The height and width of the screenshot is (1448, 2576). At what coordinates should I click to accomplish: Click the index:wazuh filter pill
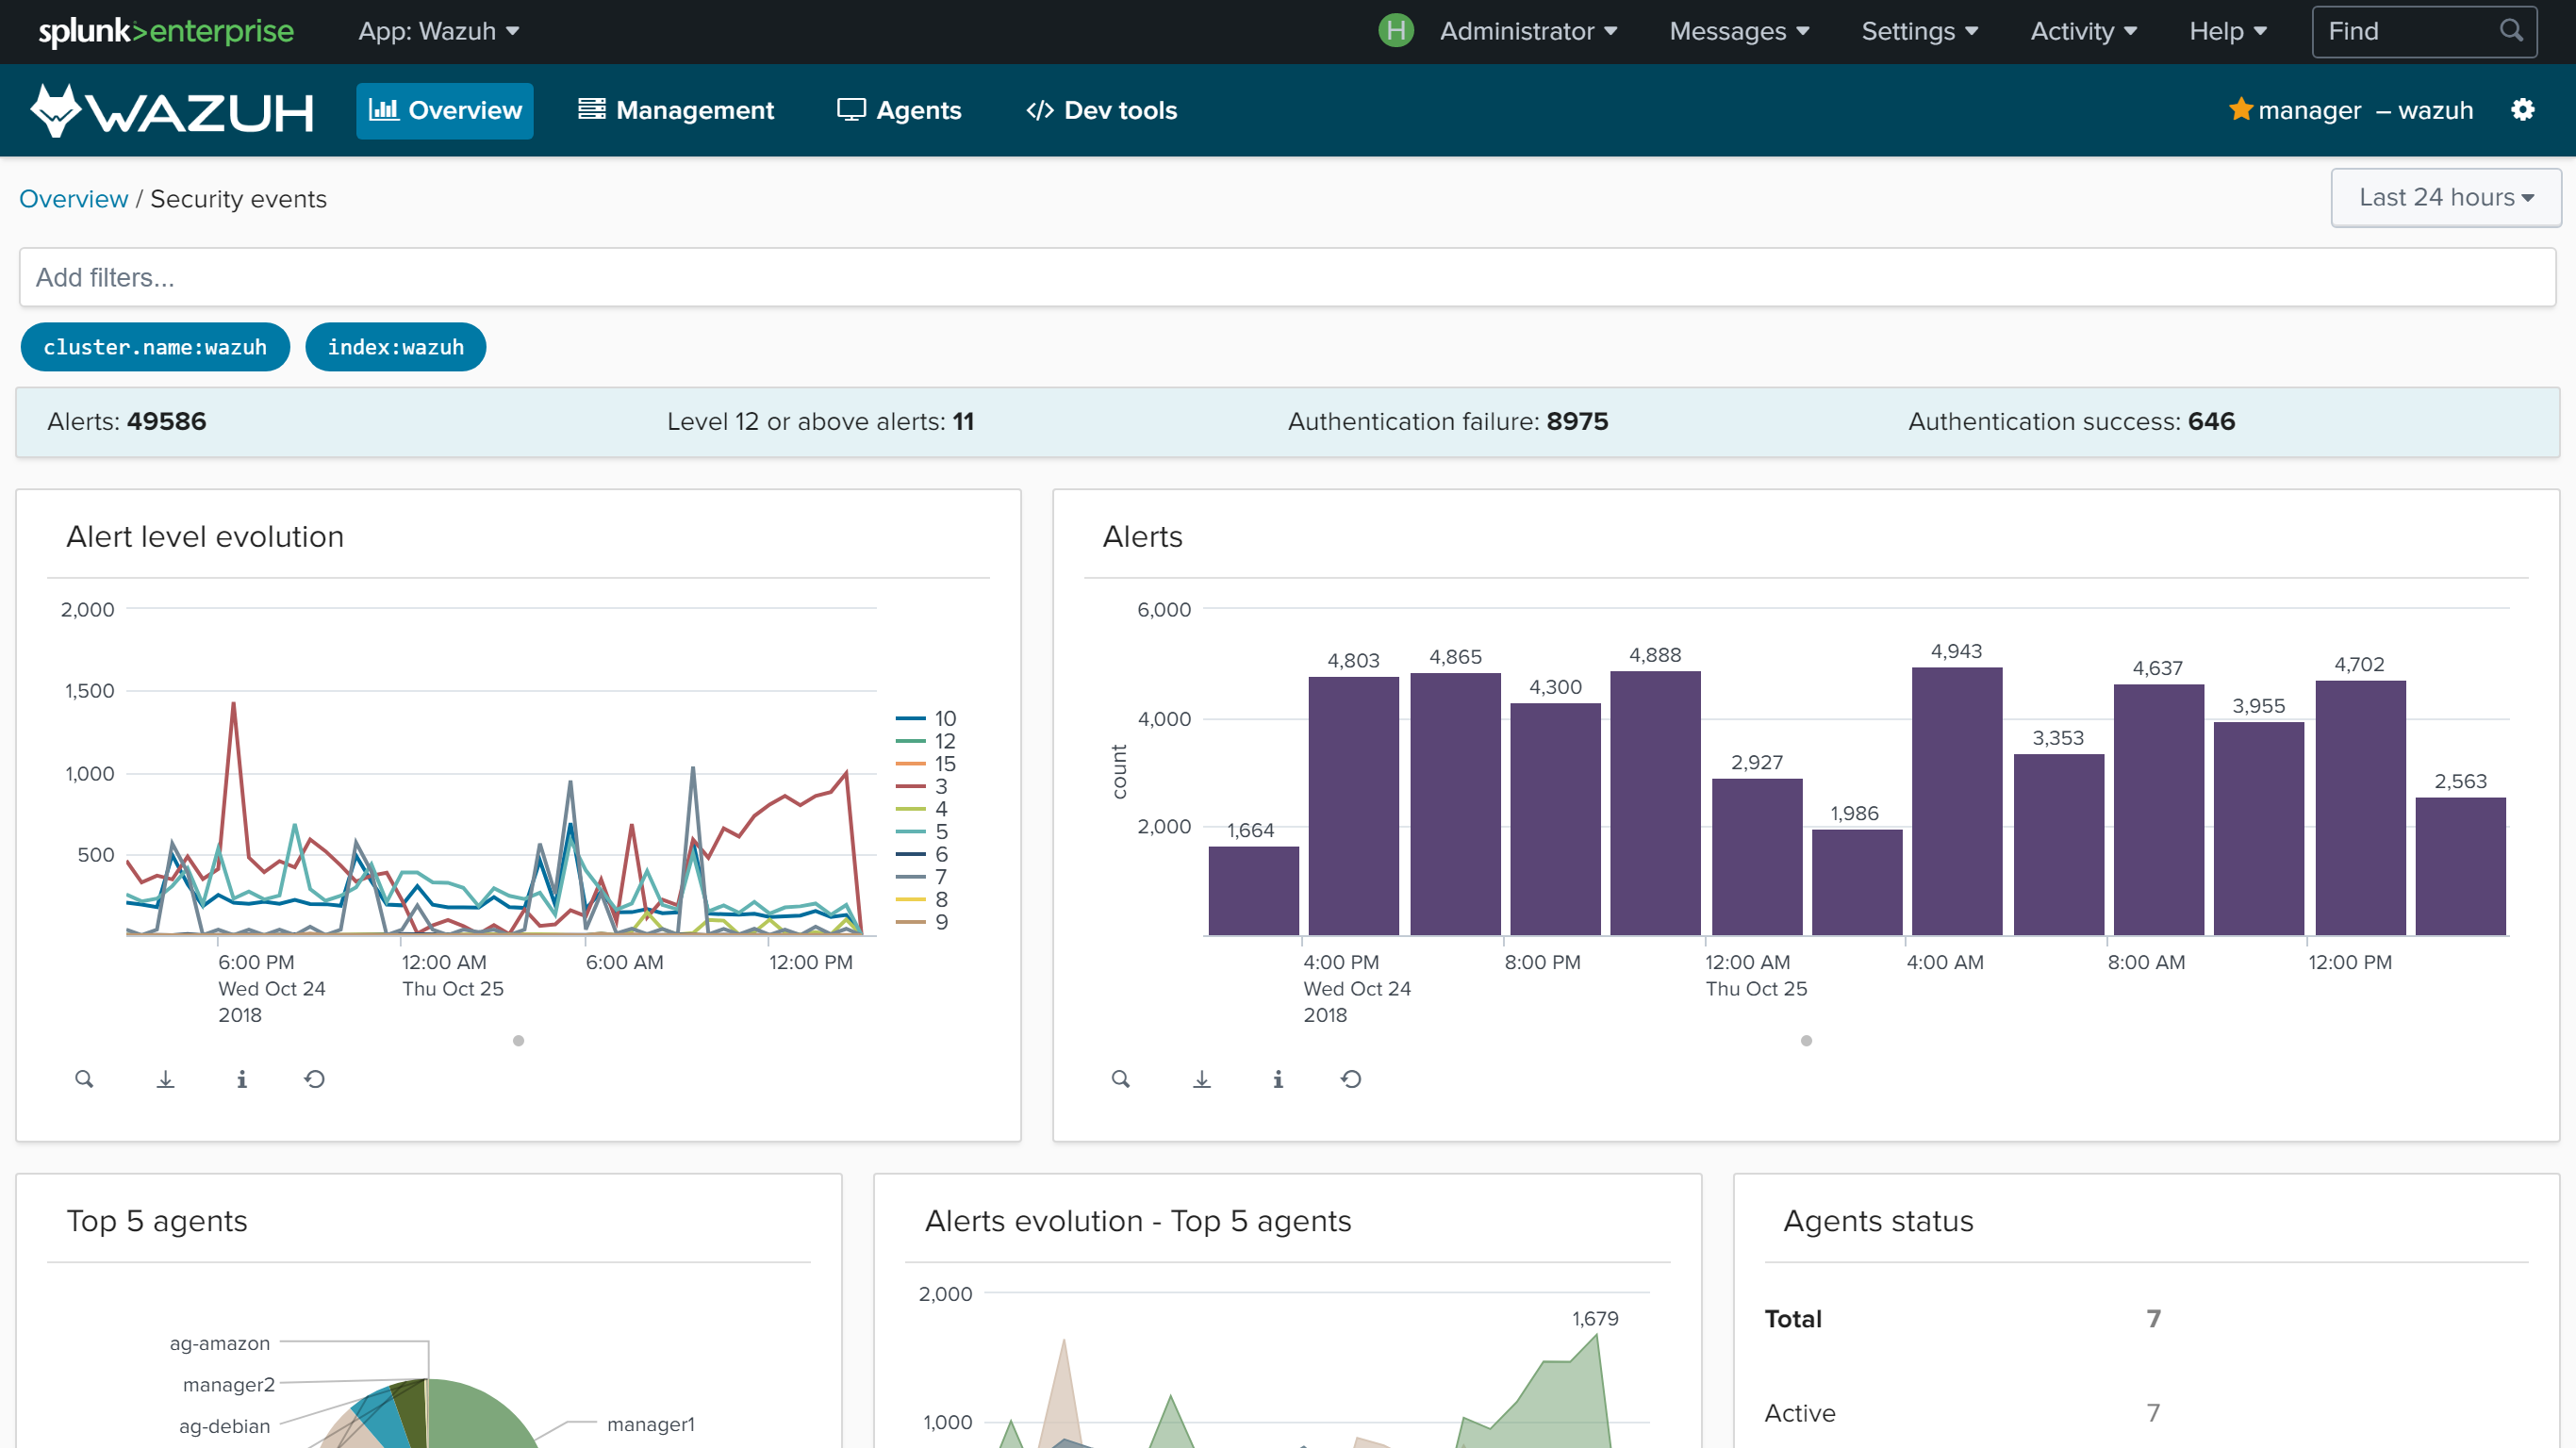click(396, 347)
